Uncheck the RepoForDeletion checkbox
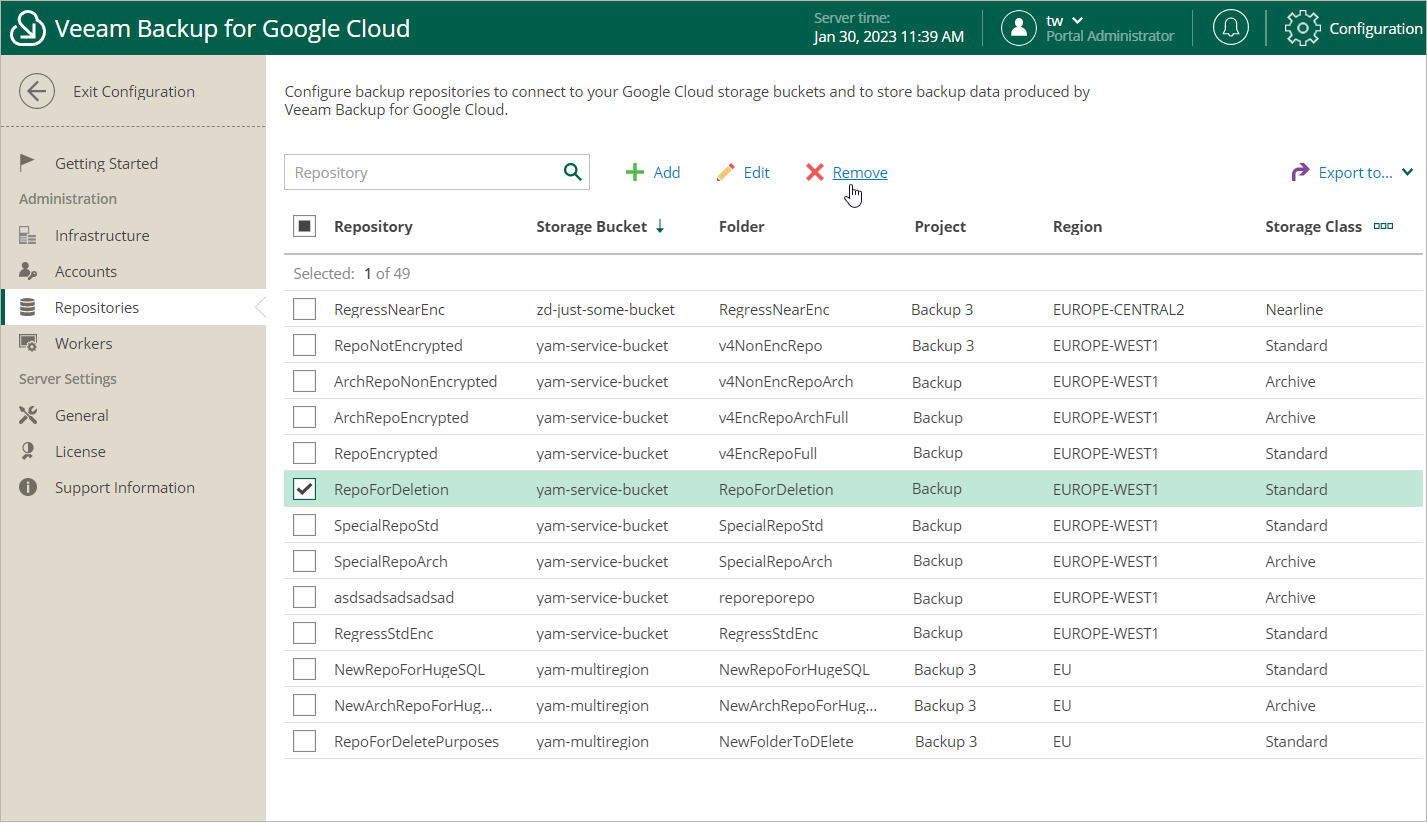Image resolution: width=1427 pixels, height=822 pixels. click(305, 489)
